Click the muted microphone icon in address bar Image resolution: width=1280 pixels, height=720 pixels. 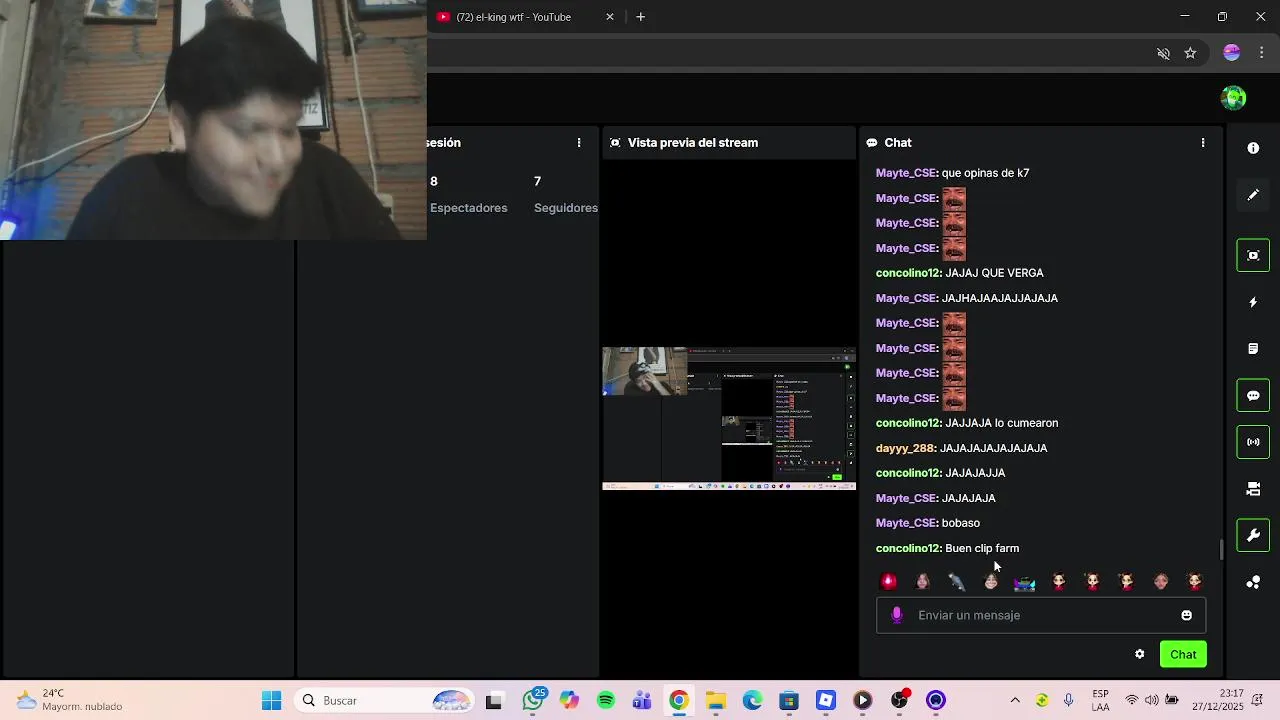[1163, 53]
